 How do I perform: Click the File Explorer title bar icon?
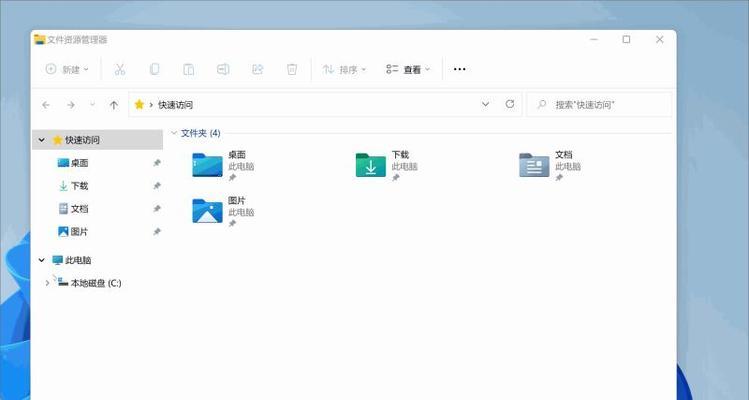point(40,40)
